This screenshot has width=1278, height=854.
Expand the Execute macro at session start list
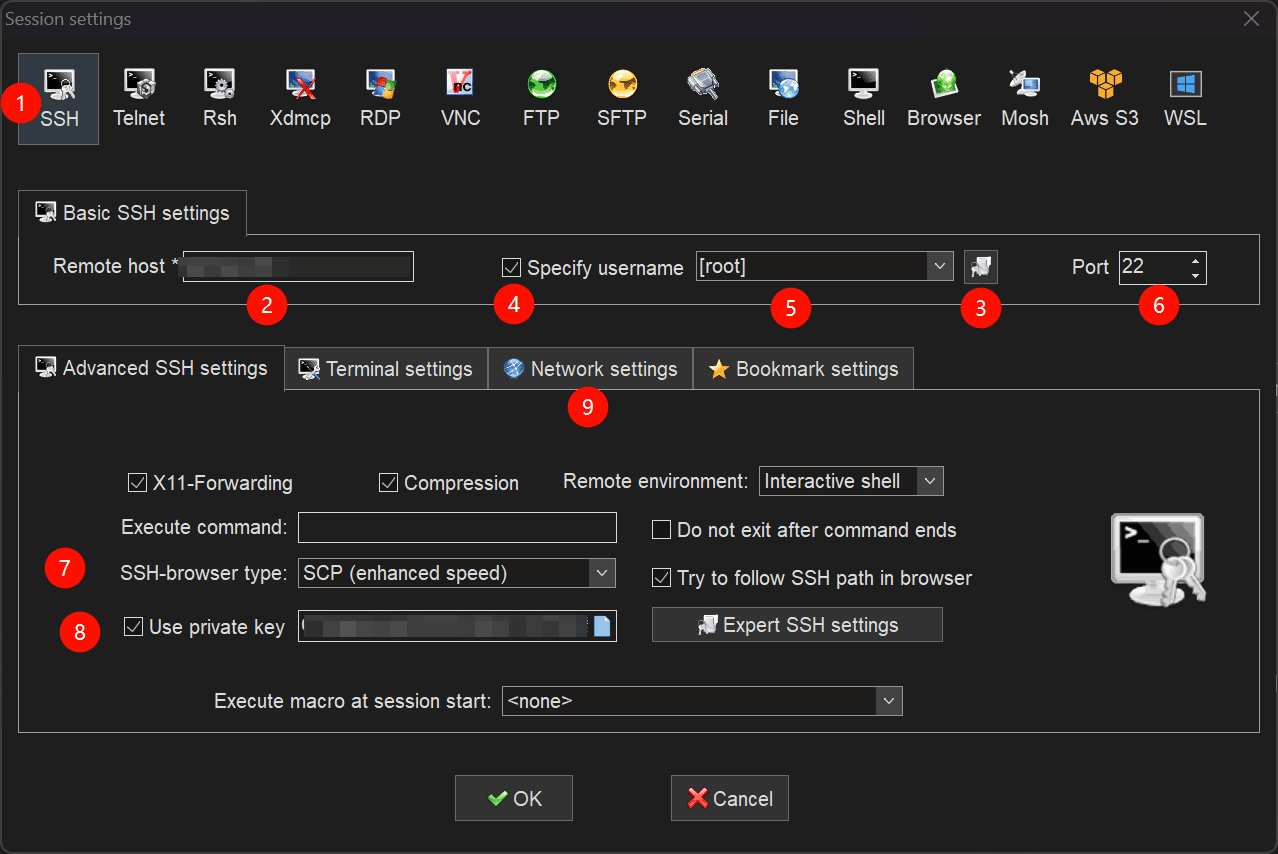[x=889, y=701]
